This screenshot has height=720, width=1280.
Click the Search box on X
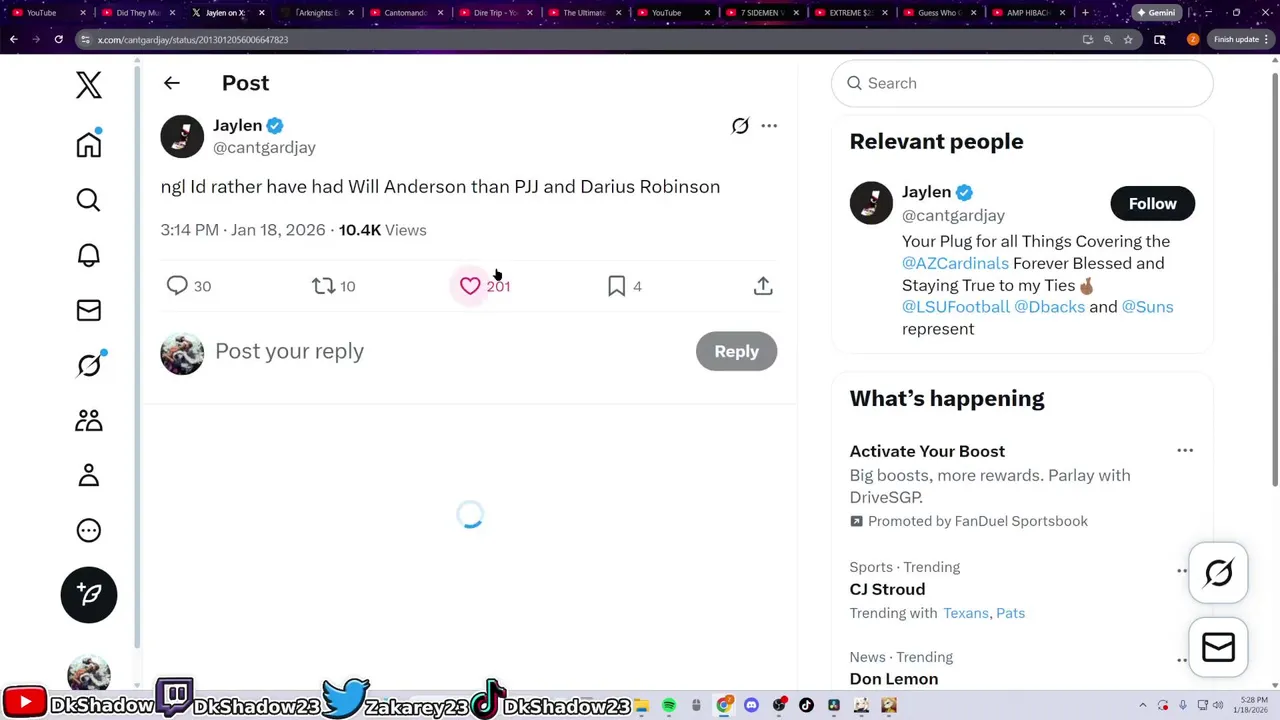pyautogui.click(x=1022, y=83)
